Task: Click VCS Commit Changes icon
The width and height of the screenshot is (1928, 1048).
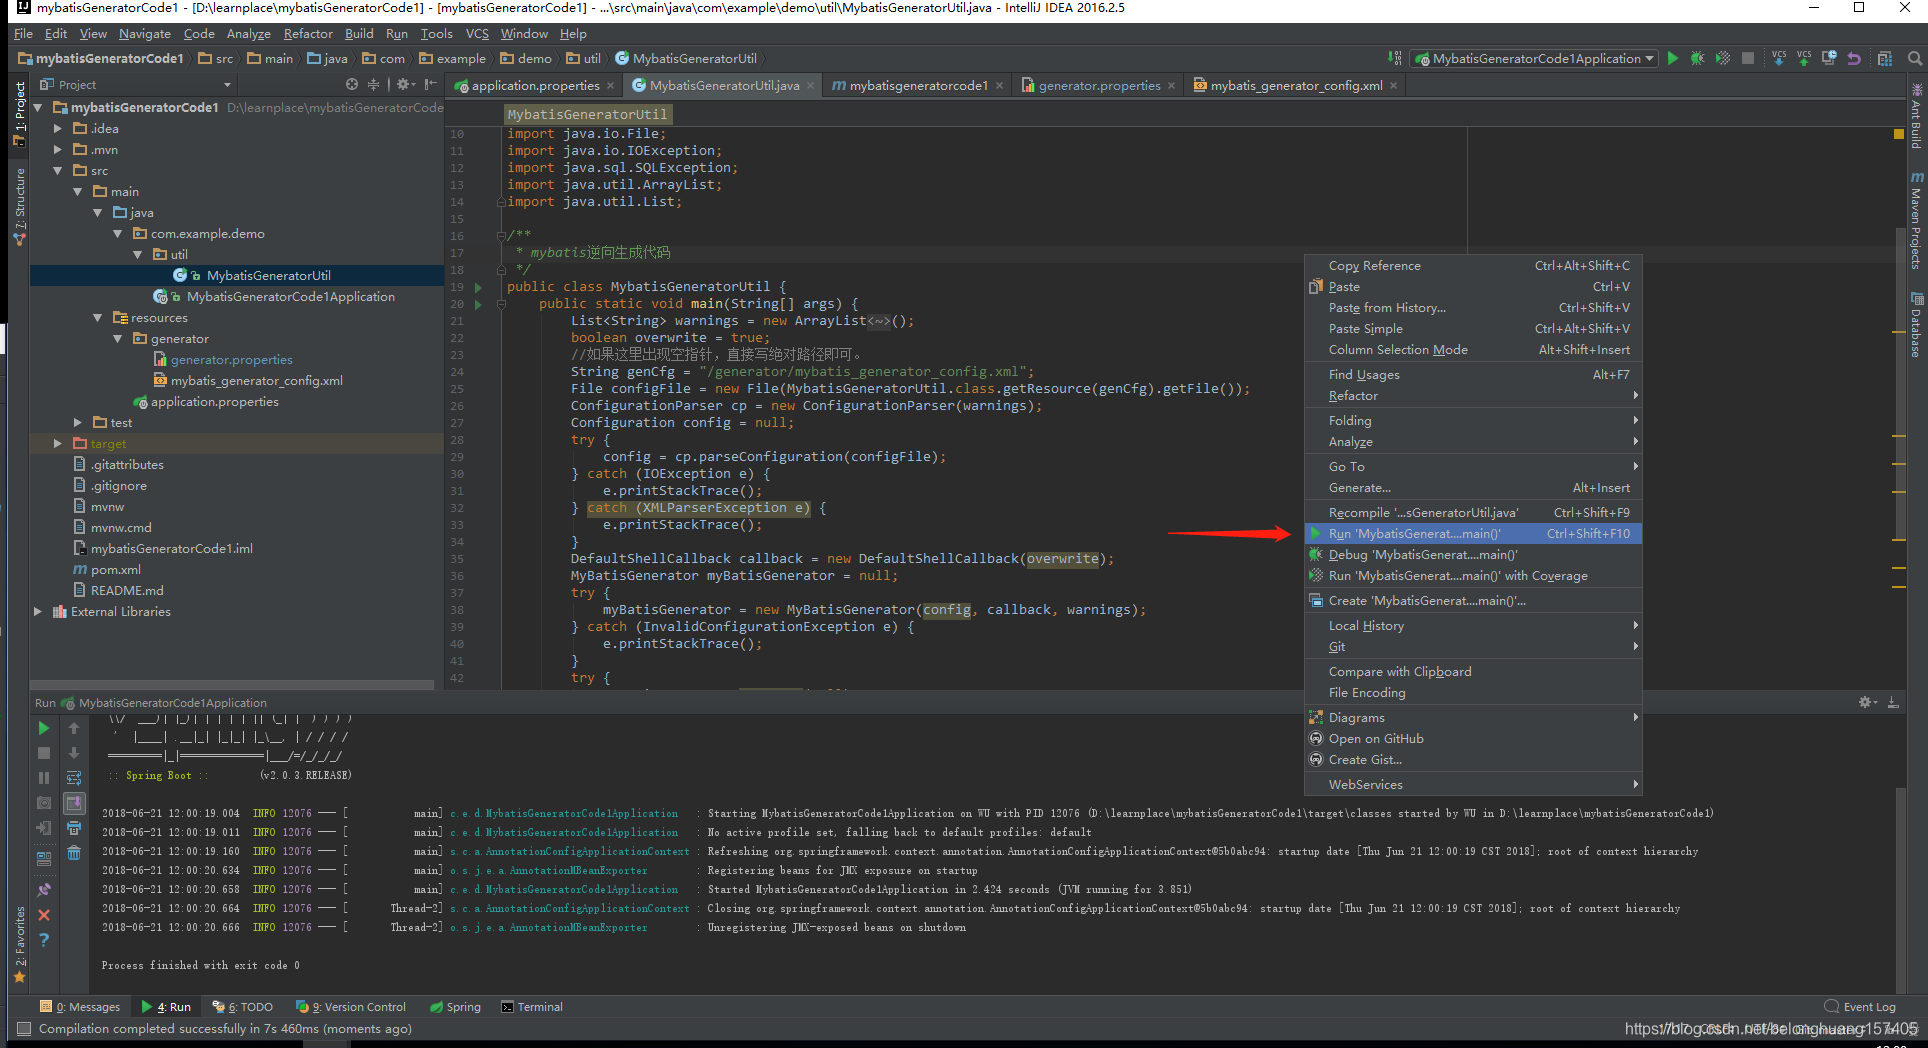Action: (1804, 59)
